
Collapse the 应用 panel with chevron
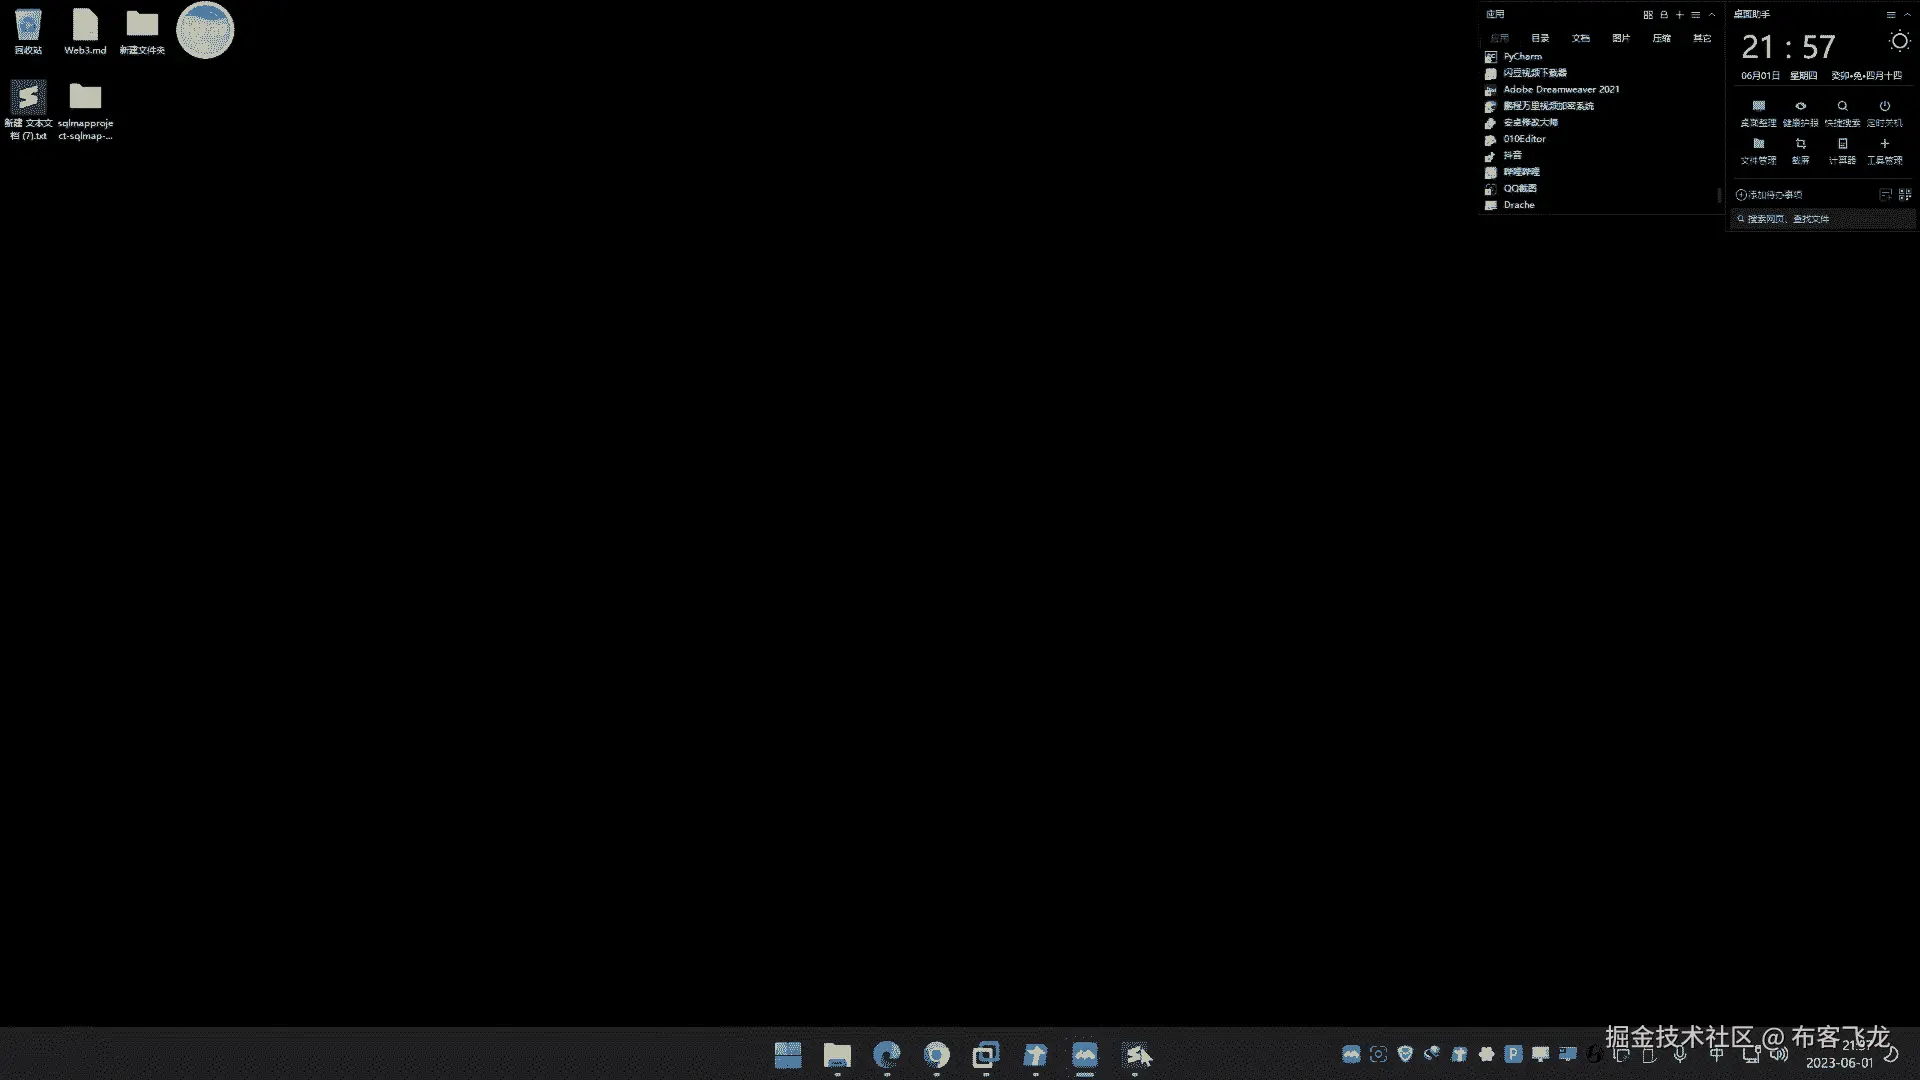(x=1712, y=15)
